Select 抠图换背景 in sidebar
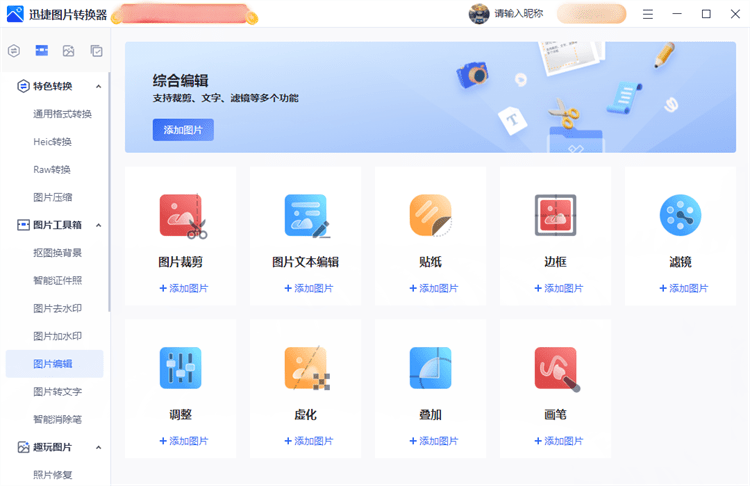This screenshot has width=750, height=486. 58,253
